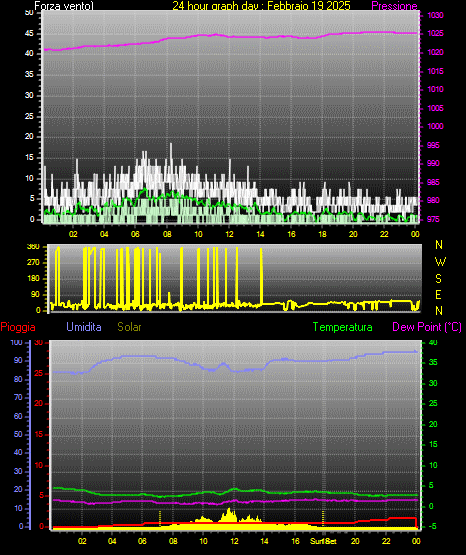Click the 'Forza vento)' axis label
Image resolution: width=466 pixels, height=555 pixels.
[x=64, y=6]
